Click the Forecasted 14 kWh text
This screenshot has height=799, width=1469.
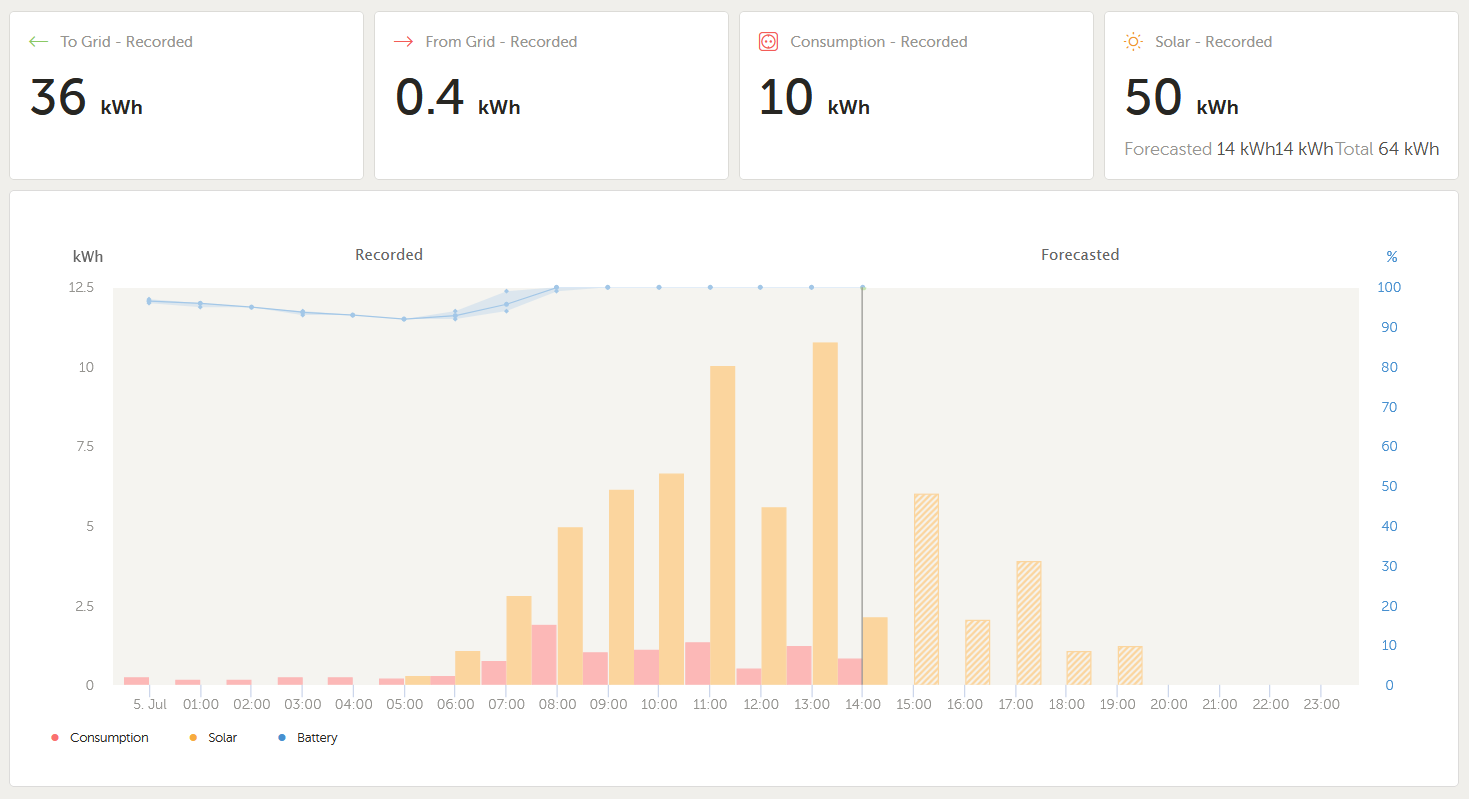coord(1199,149)
